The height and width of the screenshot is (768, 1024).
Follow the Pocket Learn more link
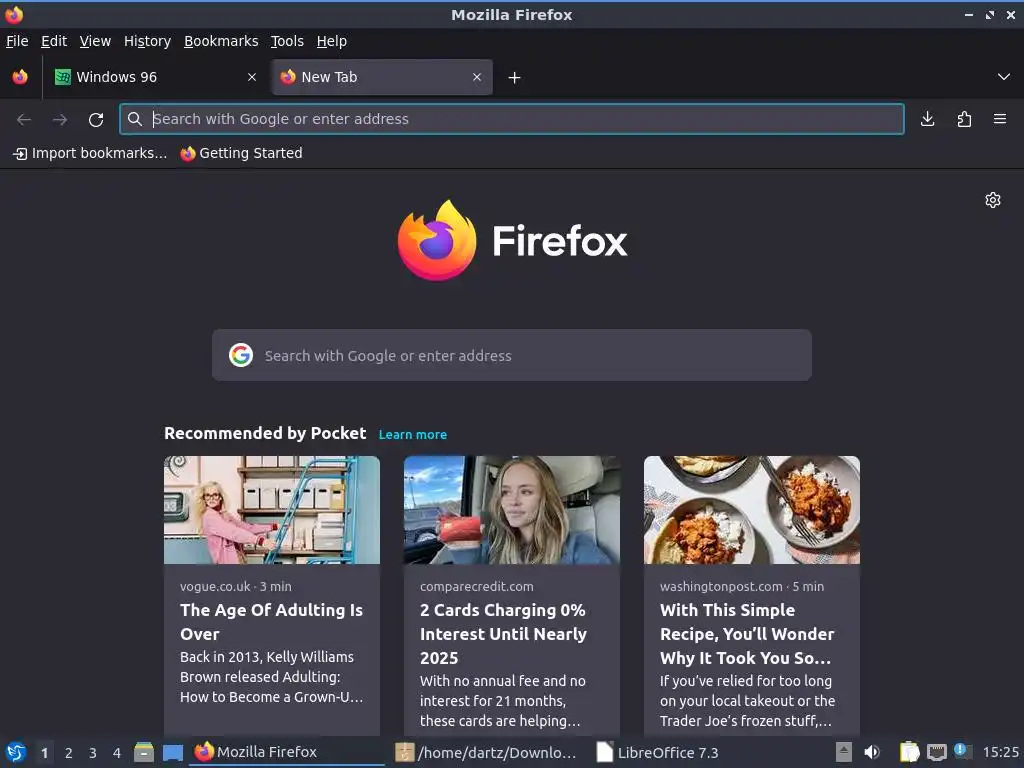(413, 434)
